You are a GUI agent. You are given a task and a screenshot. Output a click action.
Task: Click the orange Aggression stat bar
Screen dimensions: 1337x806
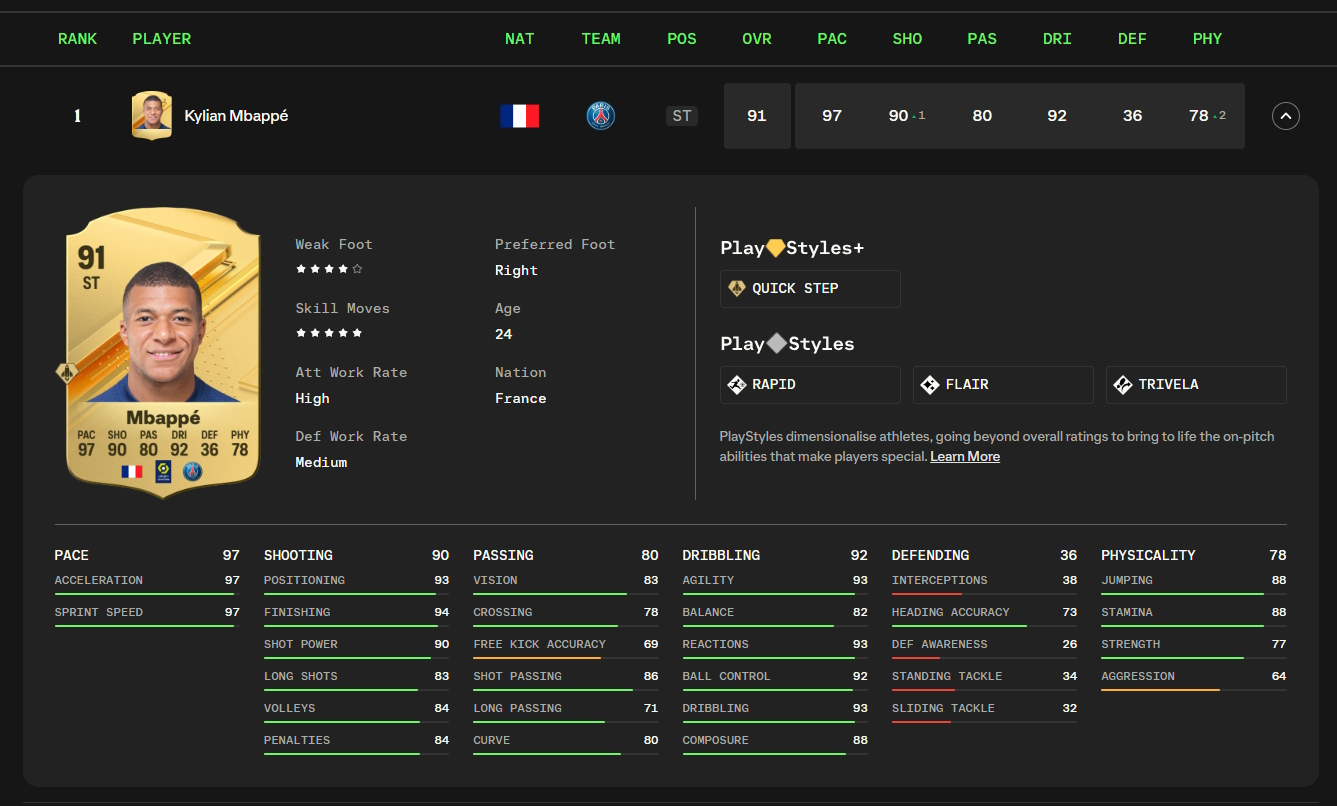pos(1194,691)
